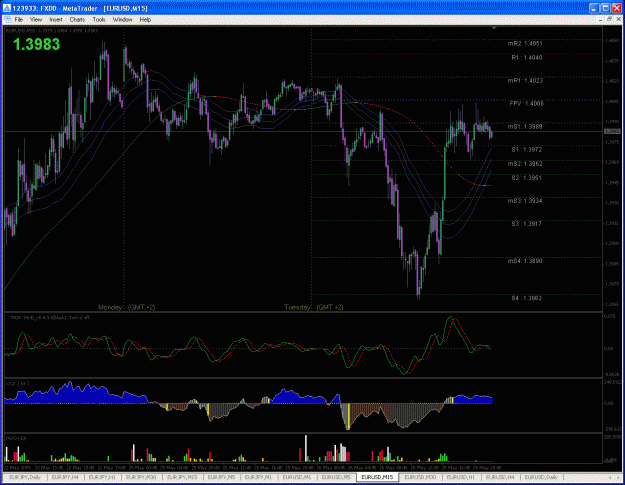Click the TRIX indicator label in the first subwindow

(x=50, y=318)
